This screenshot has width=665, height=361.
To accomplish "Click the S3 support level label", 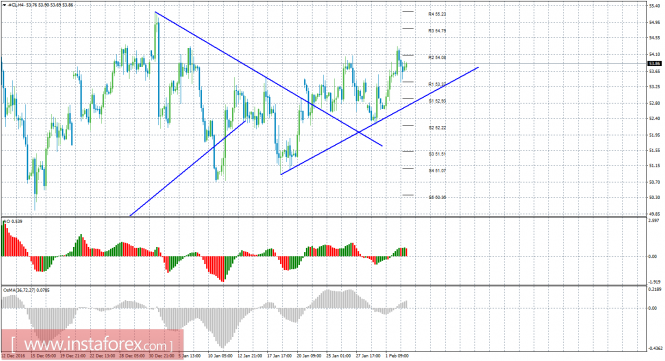I will [x=437, y=154].
